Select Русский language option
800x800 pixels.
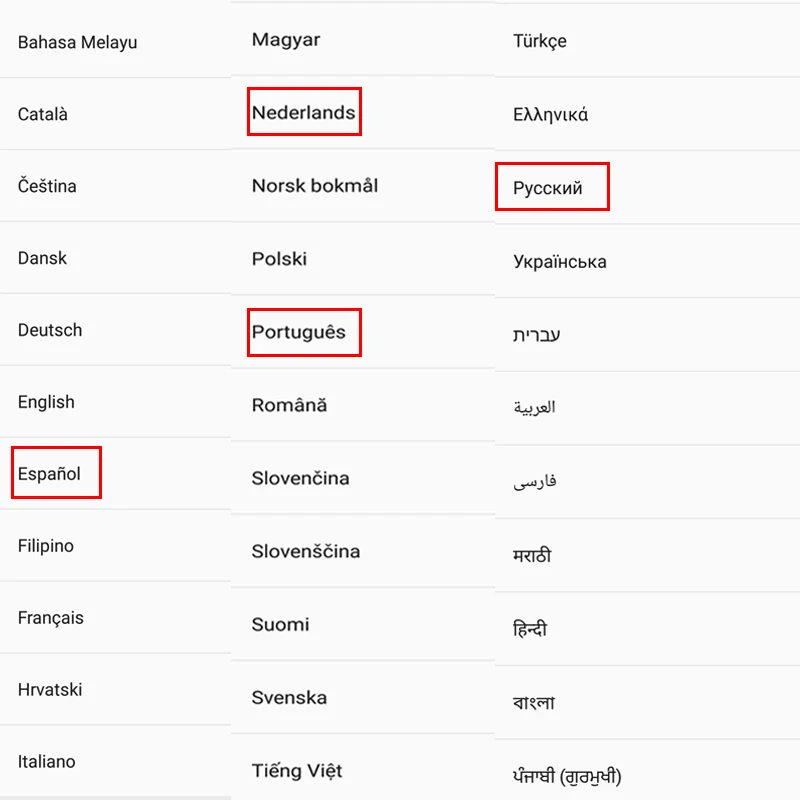pos(548,188)
